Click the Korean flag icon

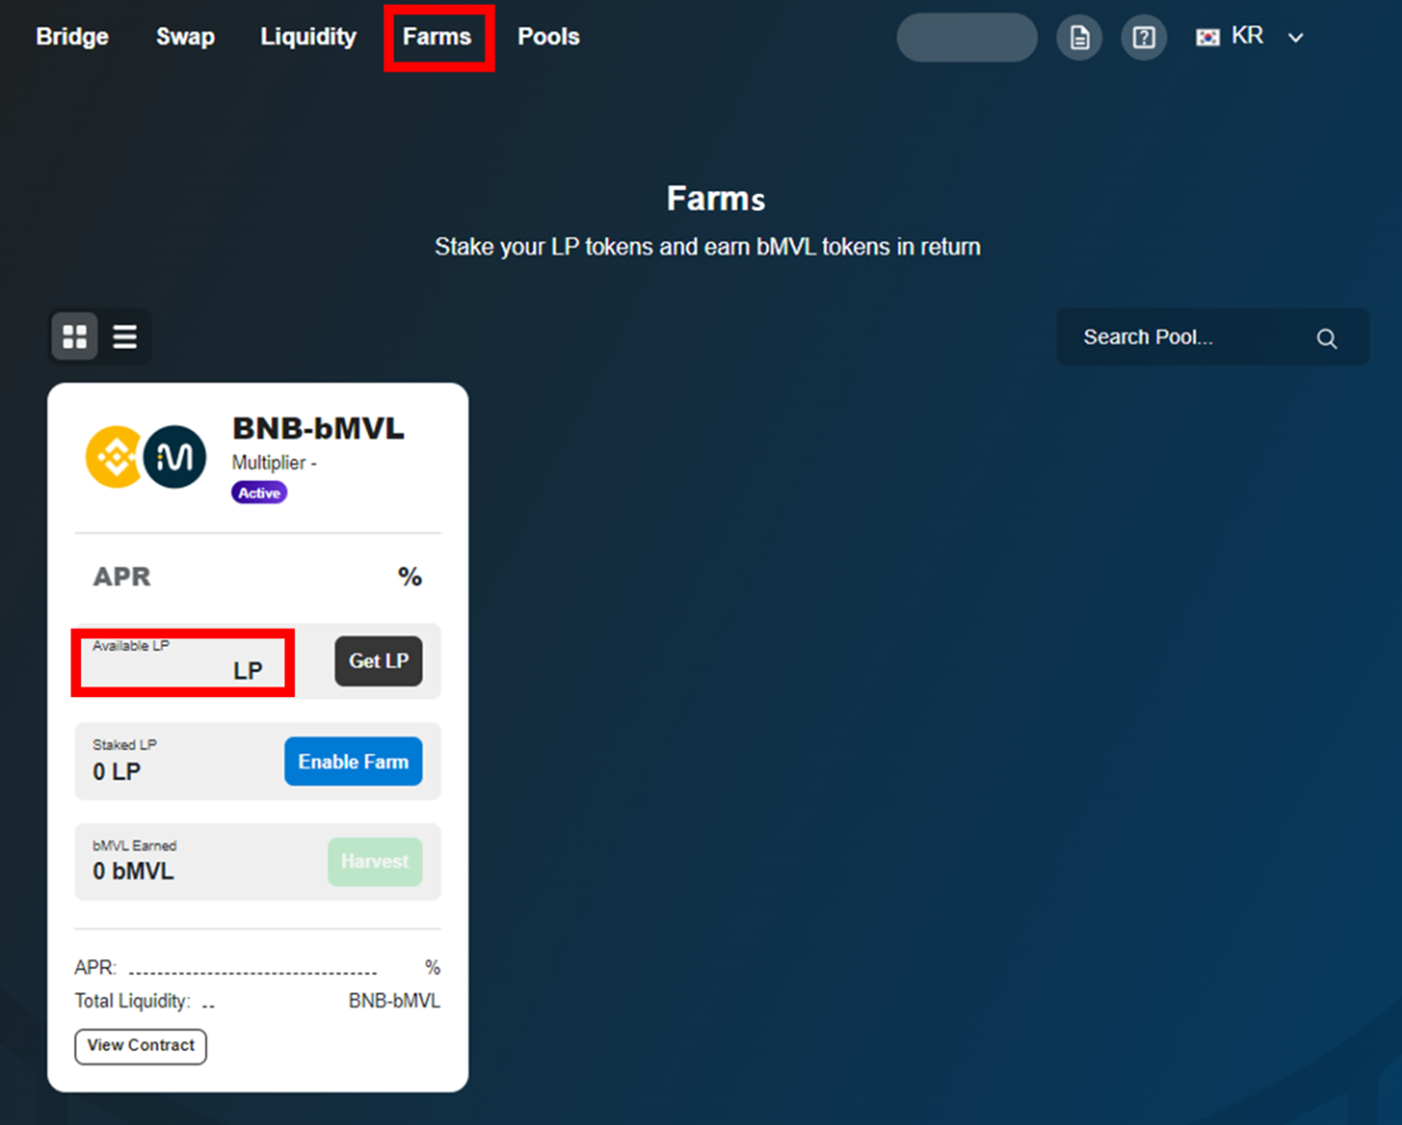pos(1208,37)
